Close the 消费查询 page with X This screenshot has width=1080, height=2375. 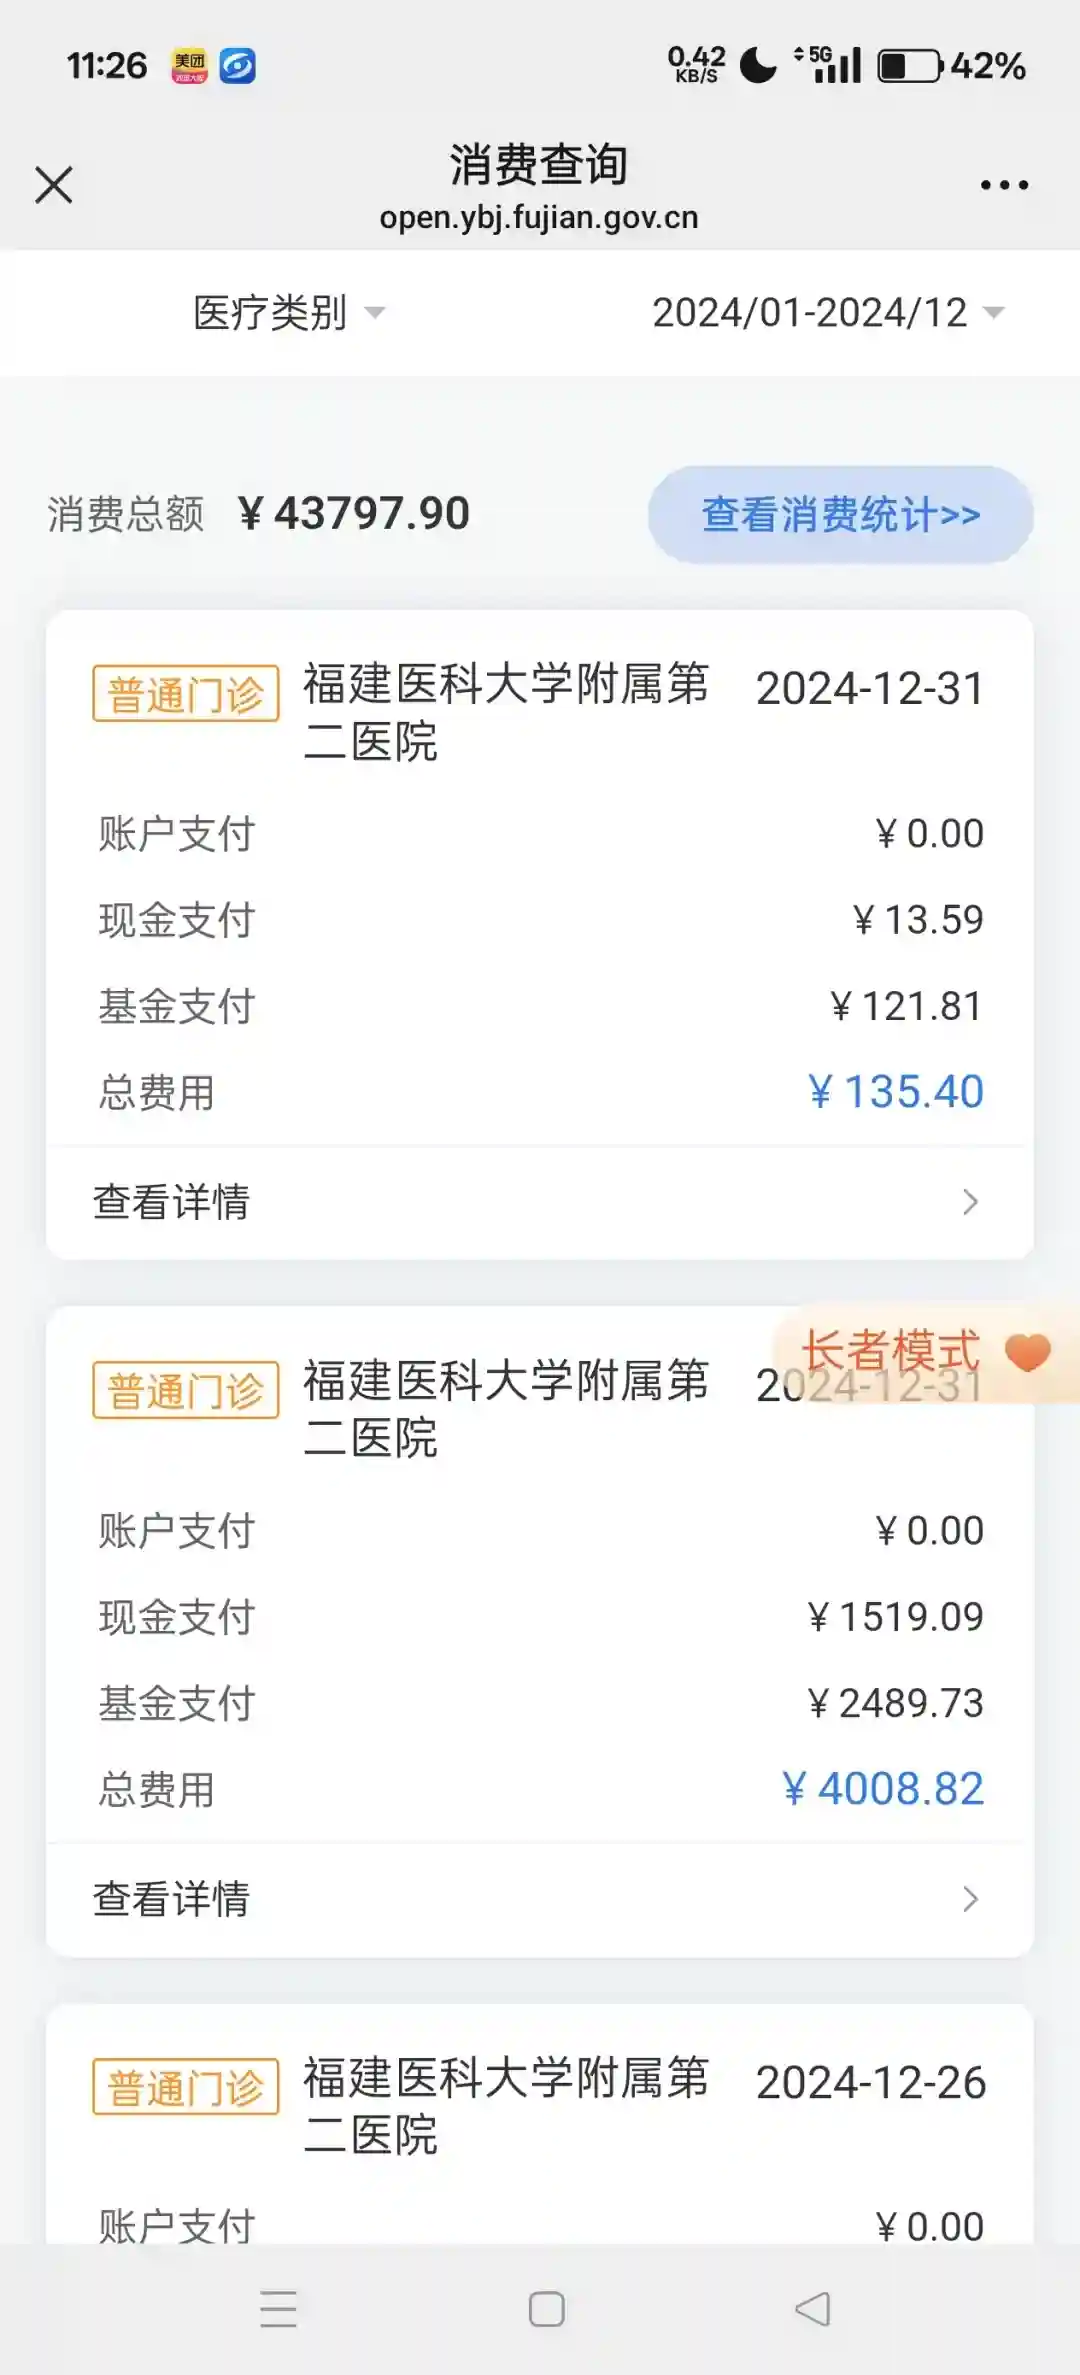54,185
